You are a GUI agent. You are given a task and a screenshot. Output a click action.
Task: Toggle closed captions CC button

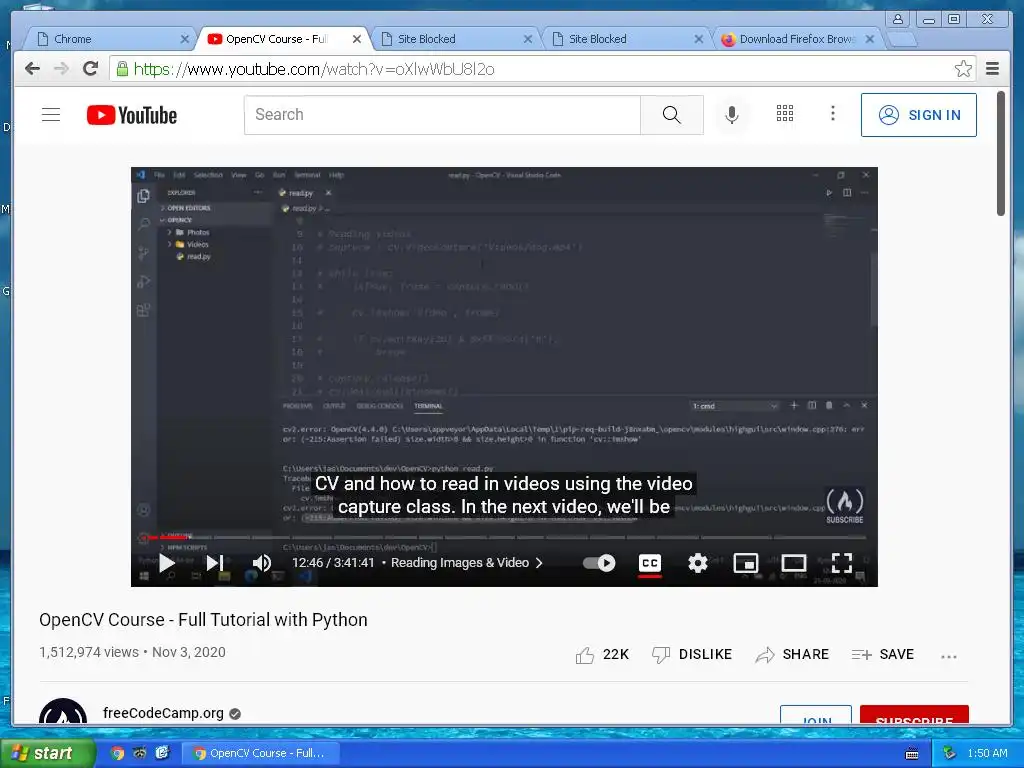pyautogui.click(x=649, y=564)
